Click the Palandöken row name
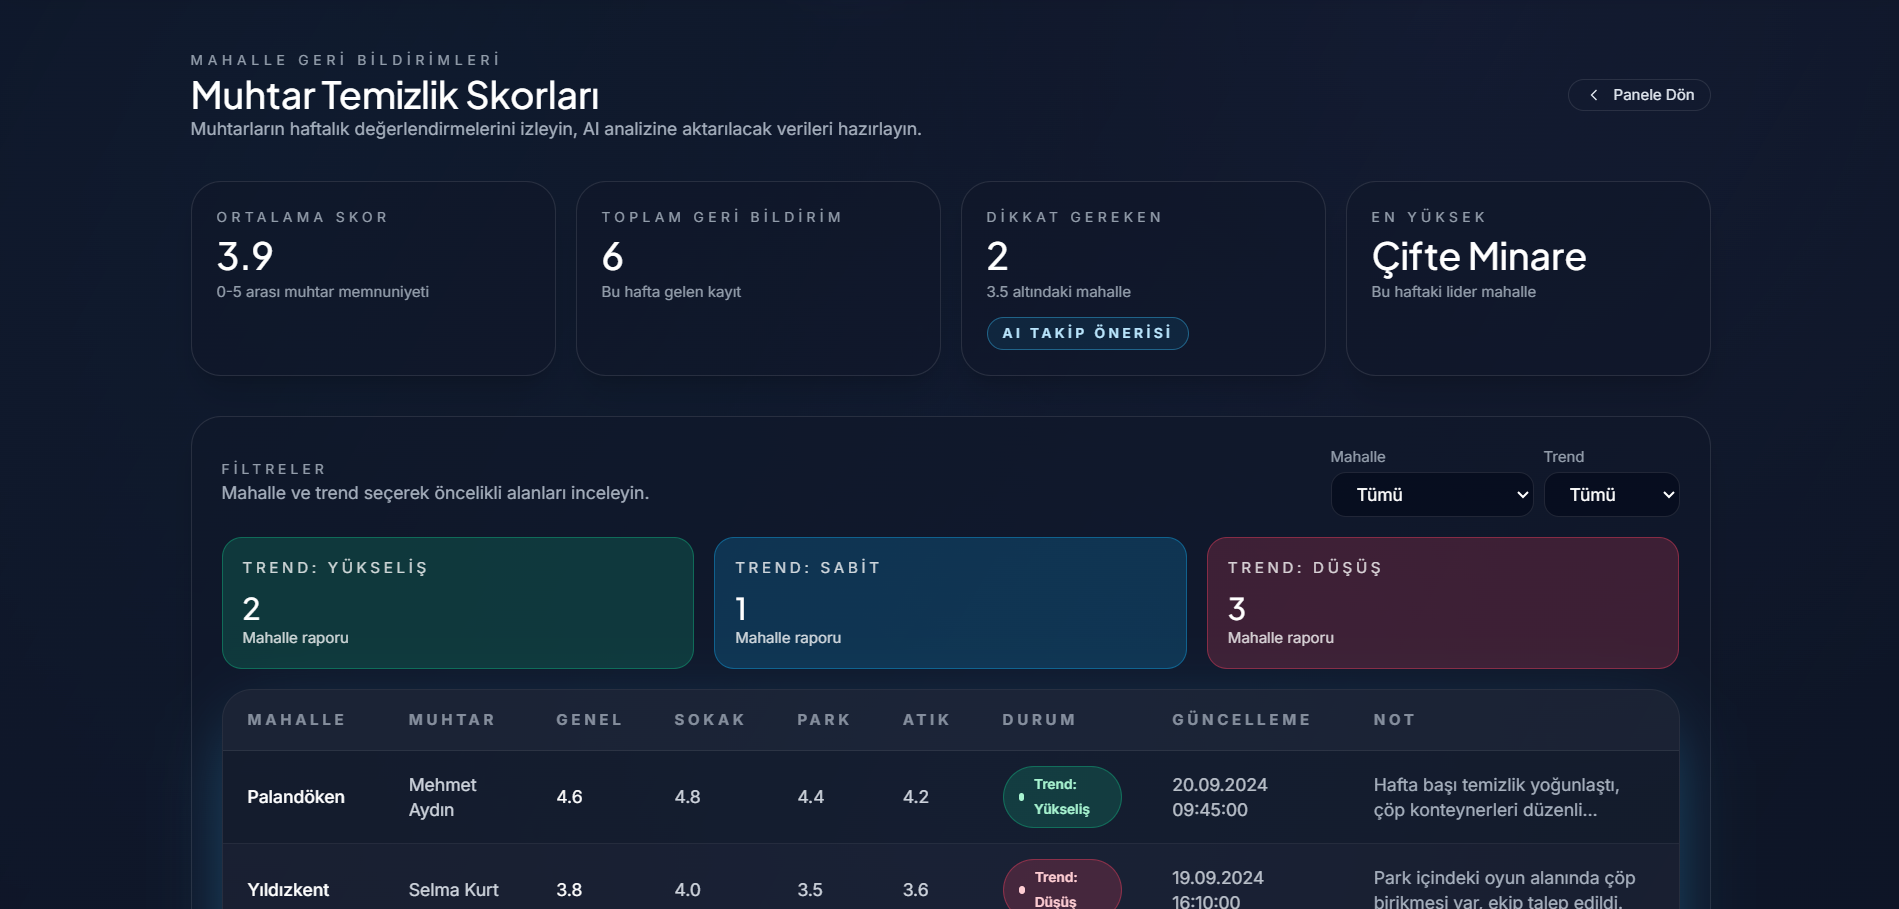This screenshot has width=1899, height=909. (x=296, y=797)
